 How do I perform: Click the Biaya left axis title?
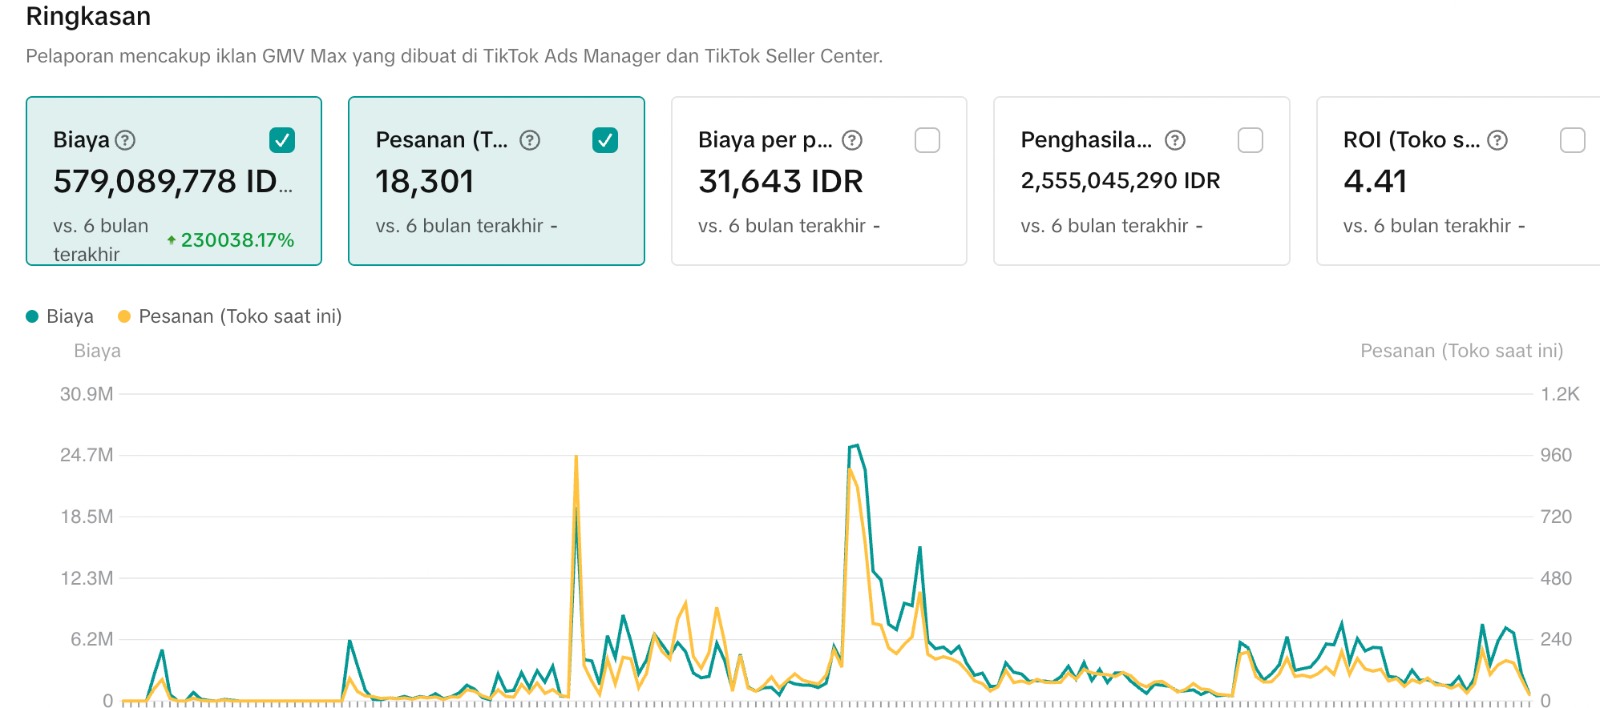(97, 351)
